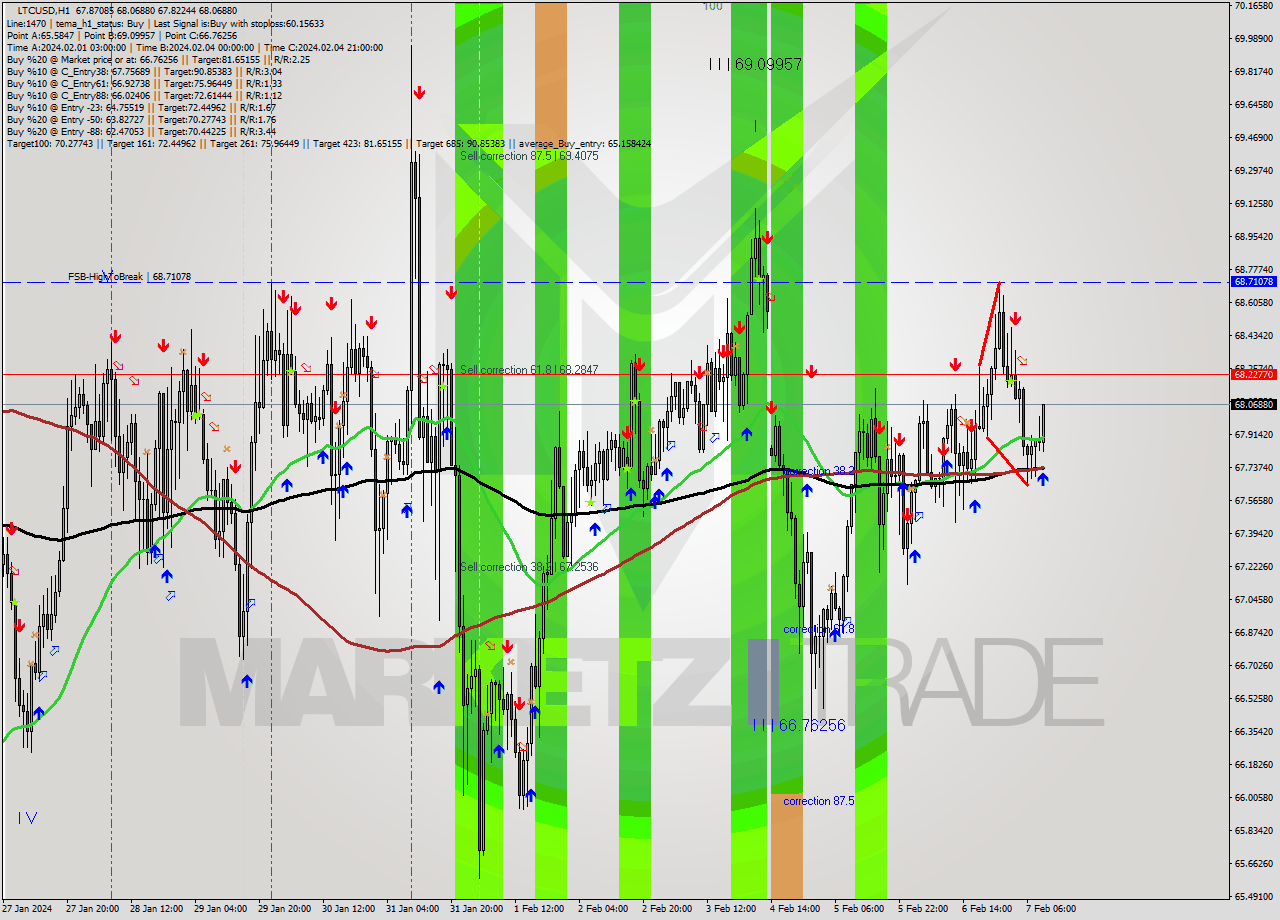This screenshot has height=920, width=1280.
Task: Click the 68.95420 price axis value
Action: click(x=1254, y=237)
